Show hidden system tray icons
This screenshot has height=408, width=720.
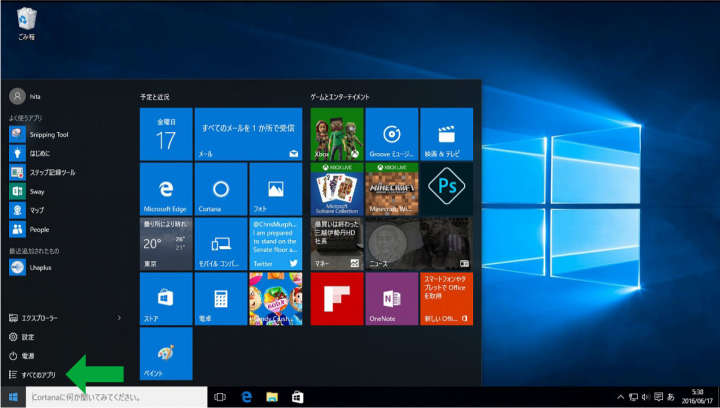tap(620, 397)
